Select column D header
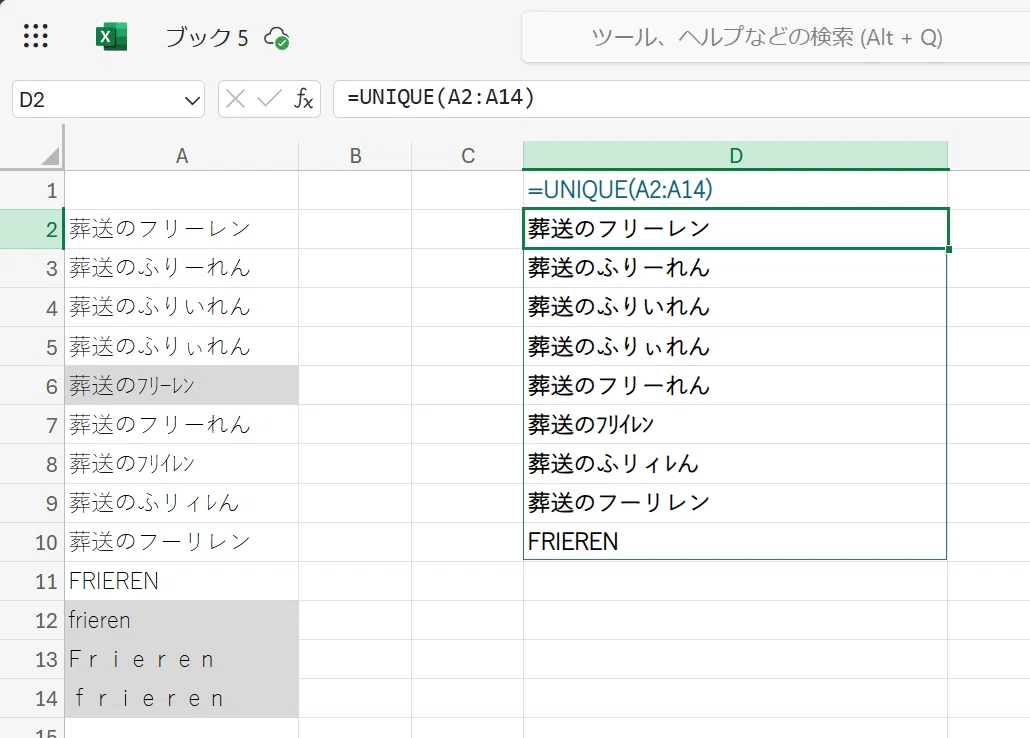 [x=736, y=156]
